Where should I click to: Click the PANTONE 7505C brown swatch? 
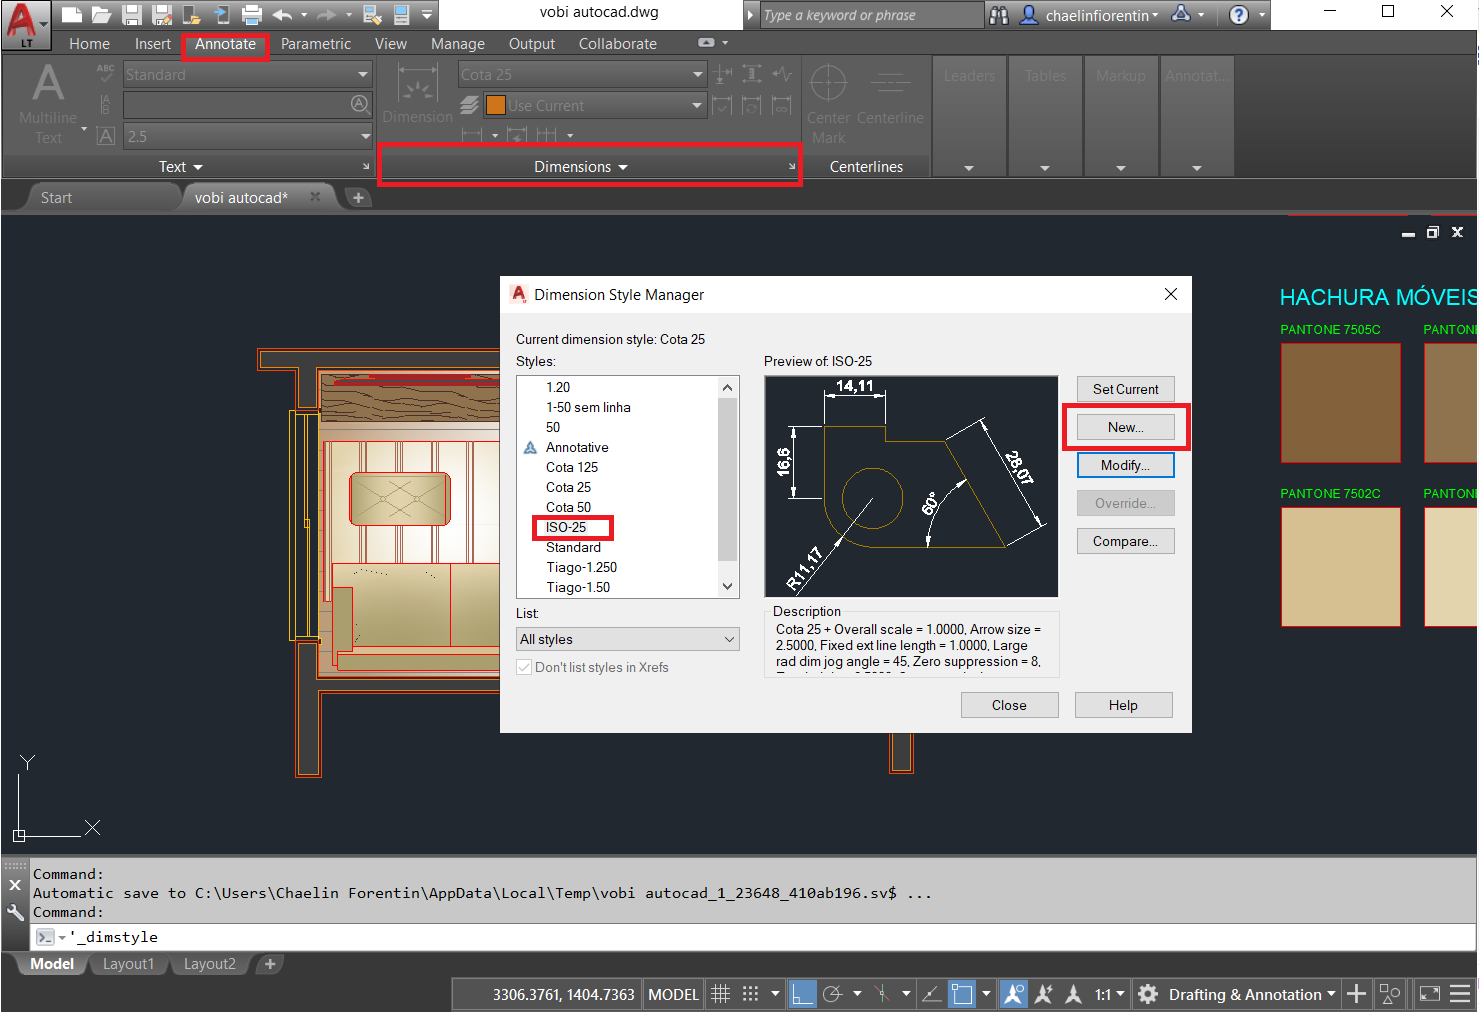1341,403
